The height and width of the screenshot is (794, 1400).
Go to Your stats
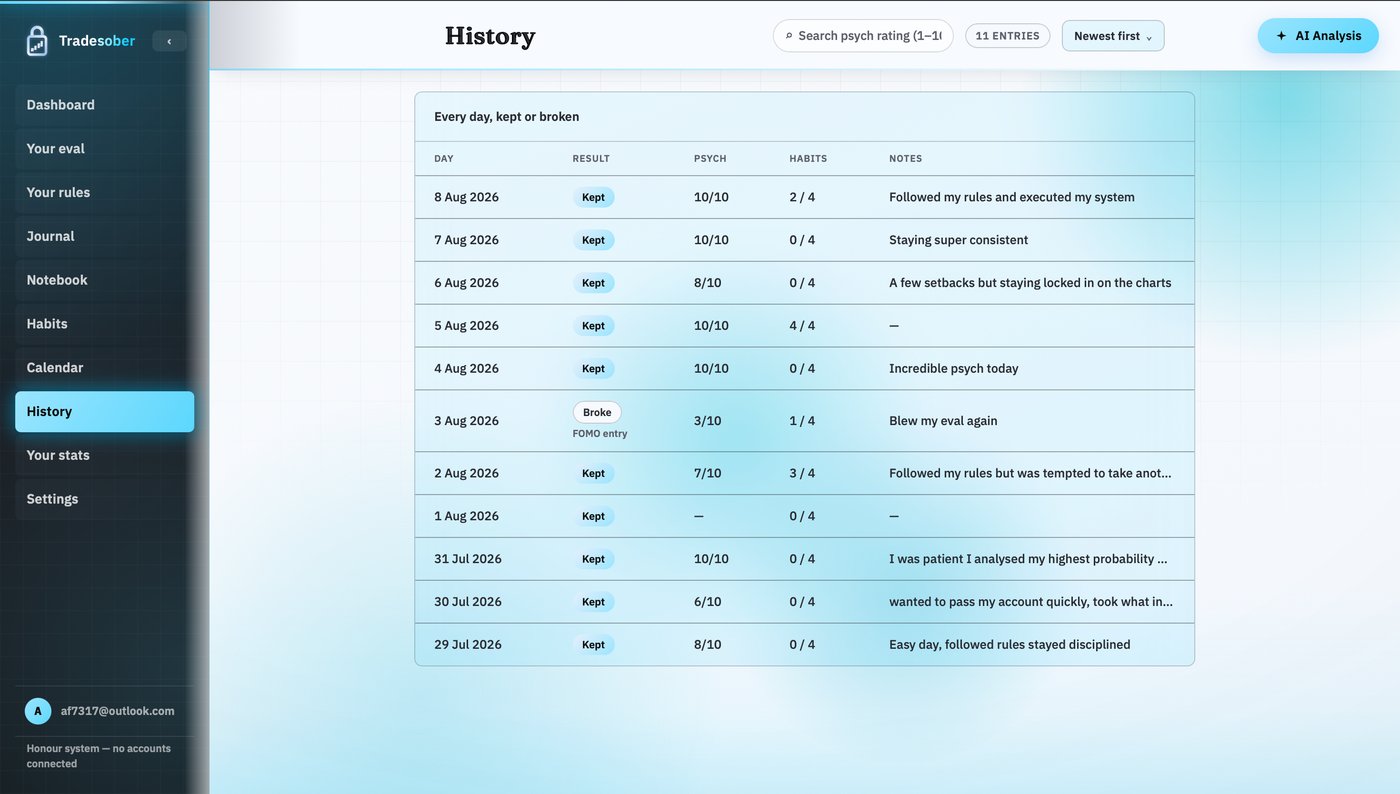105,455
